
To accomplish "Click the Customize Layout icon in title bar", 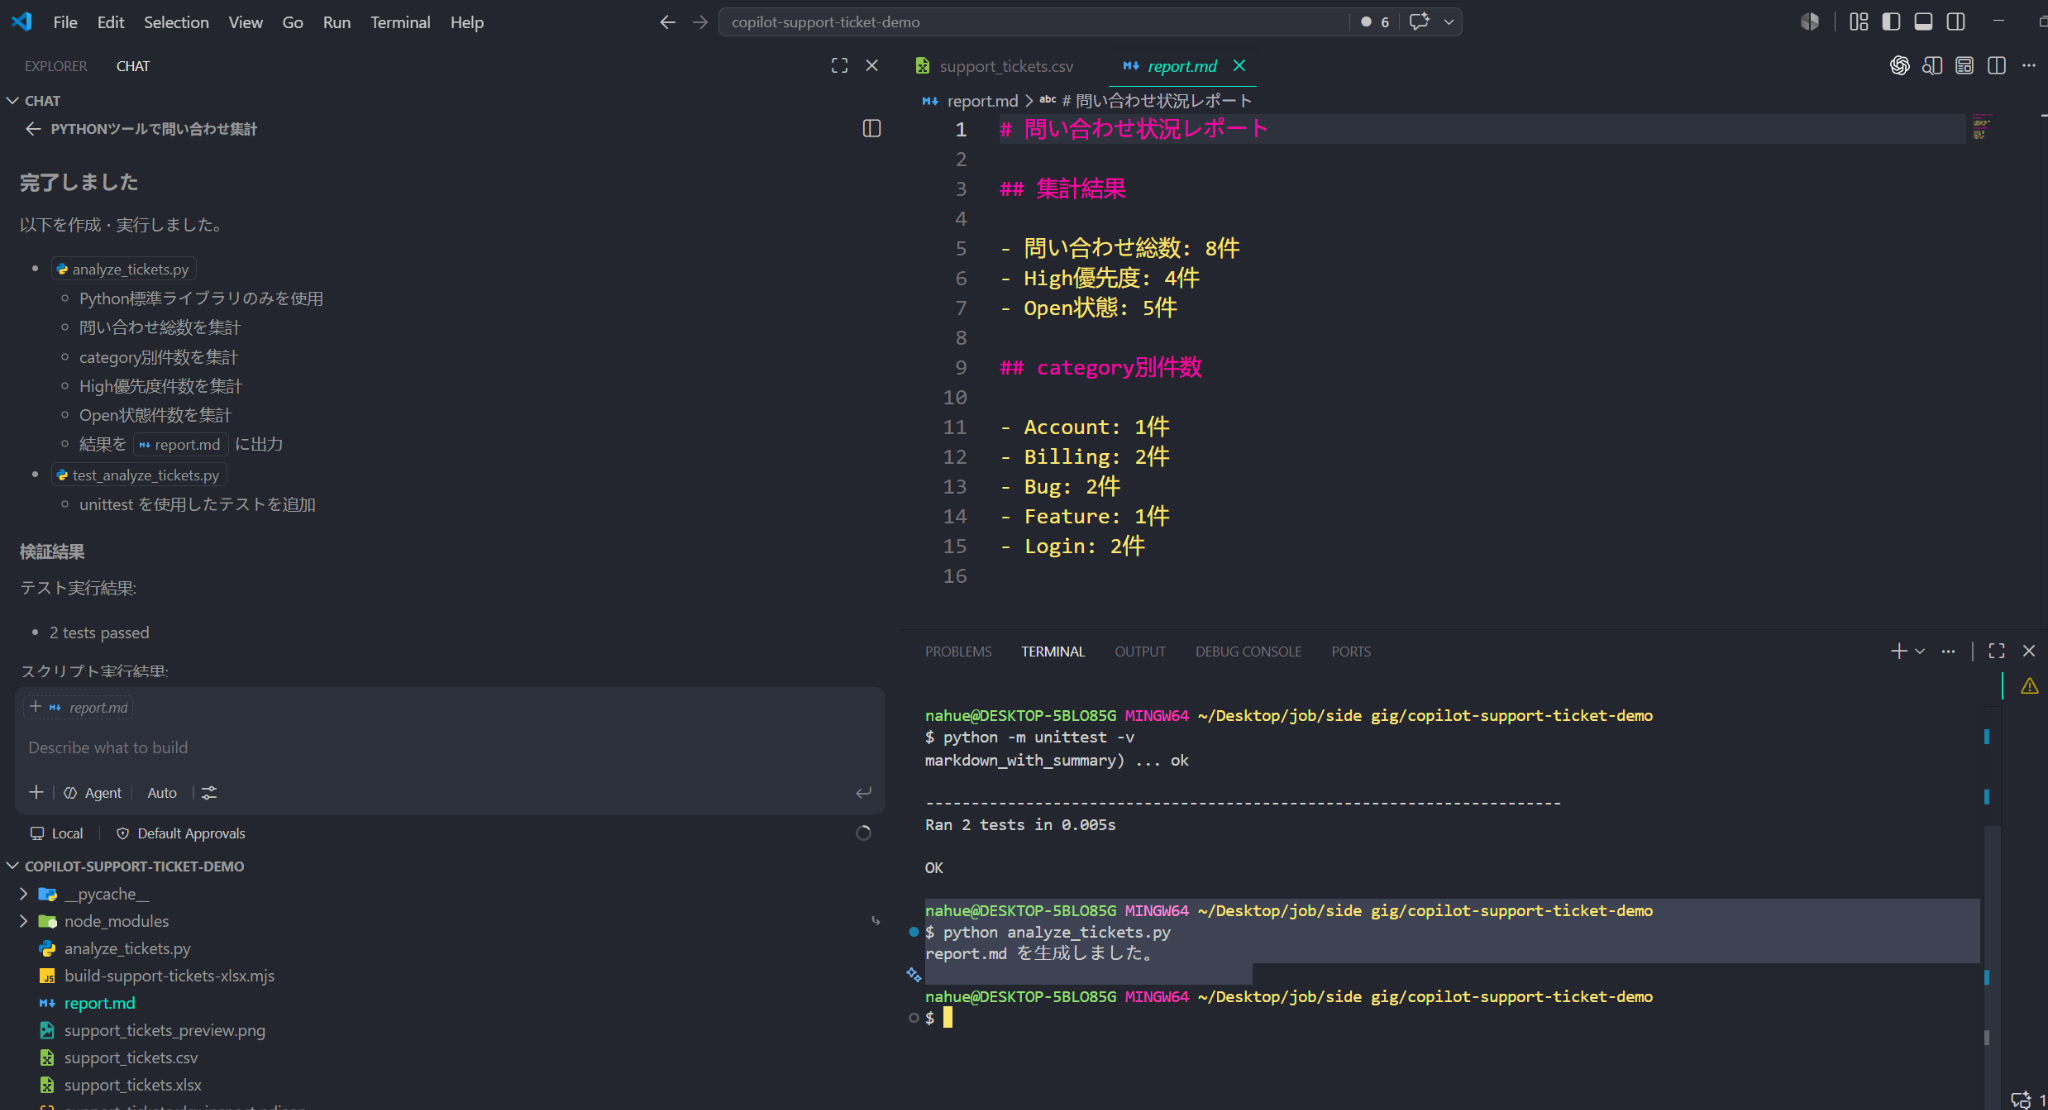I will coord(1858,21).
